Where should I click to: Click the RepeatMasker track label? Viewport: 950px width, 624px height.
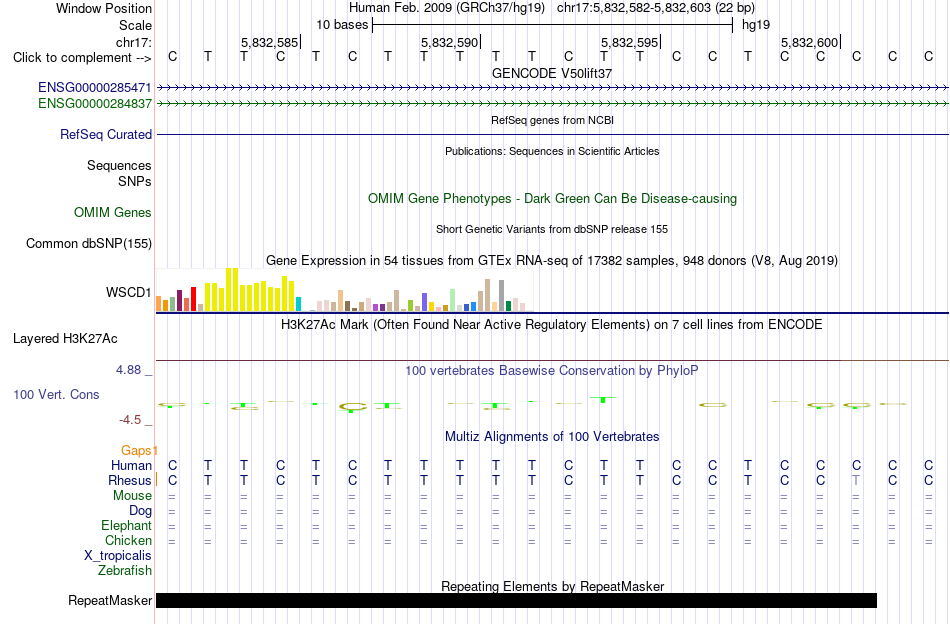(110, 600)
